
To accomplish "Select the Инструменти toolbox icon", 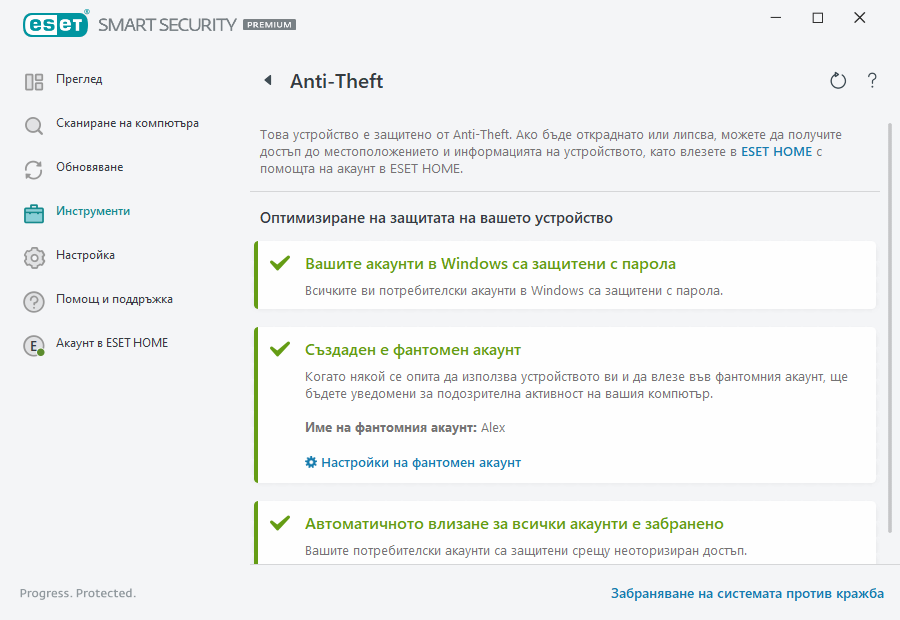I will click(x=33, y=211).
